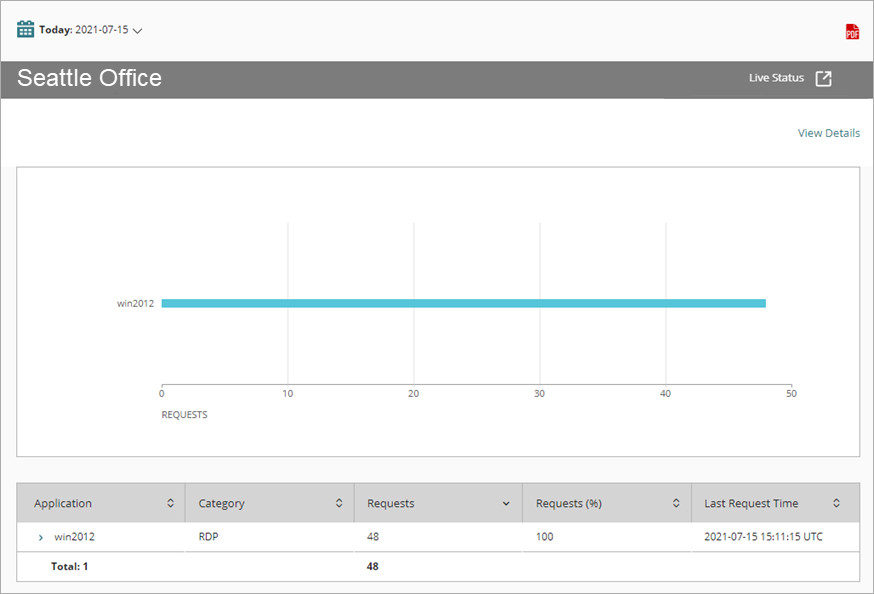Click the Category column header label
The image size is (874, 594).
point(221,503)
